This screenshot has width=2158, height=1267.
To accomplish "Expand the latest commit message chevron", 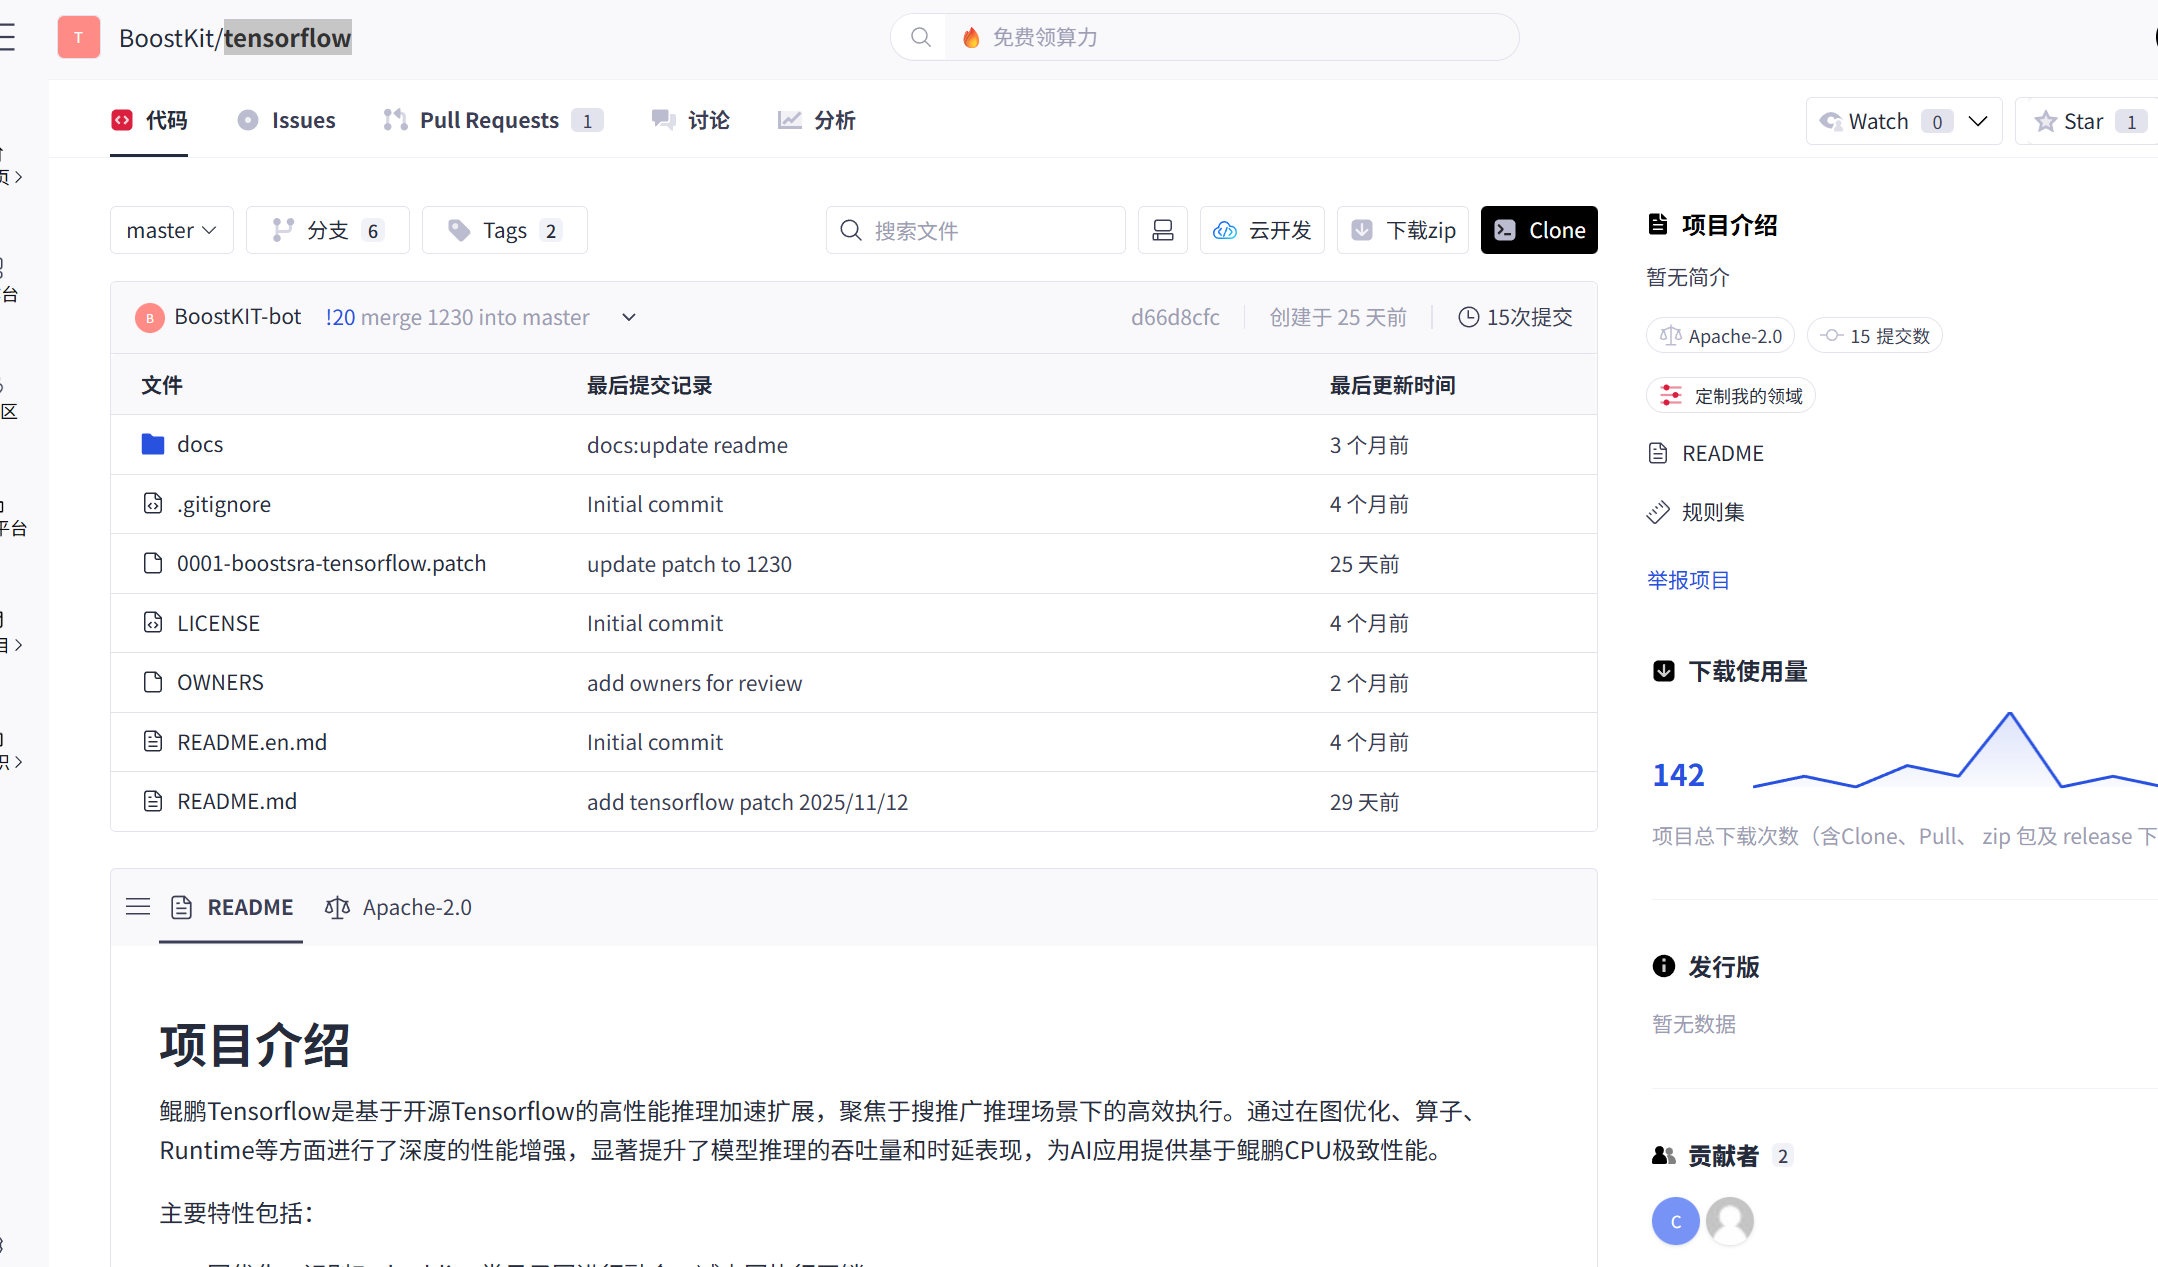I will [x=628, y=317].
